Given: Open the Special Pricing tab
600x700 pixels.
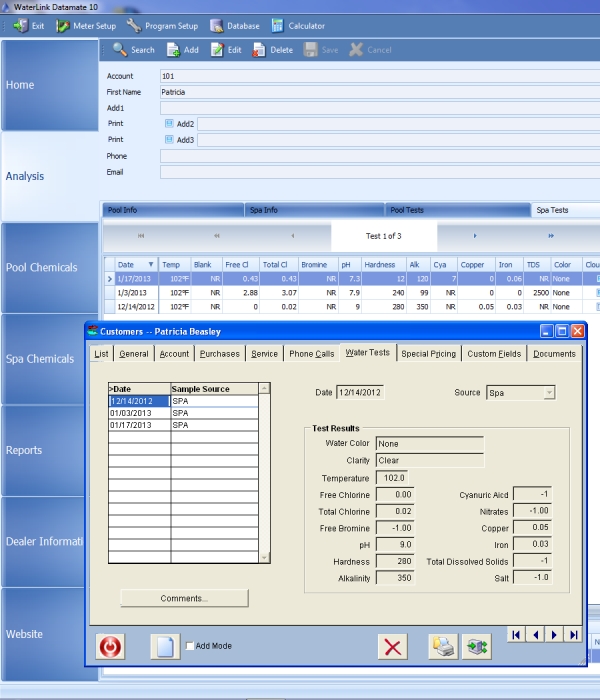Looking at the screenshot, I should click(x=429, y=354).
